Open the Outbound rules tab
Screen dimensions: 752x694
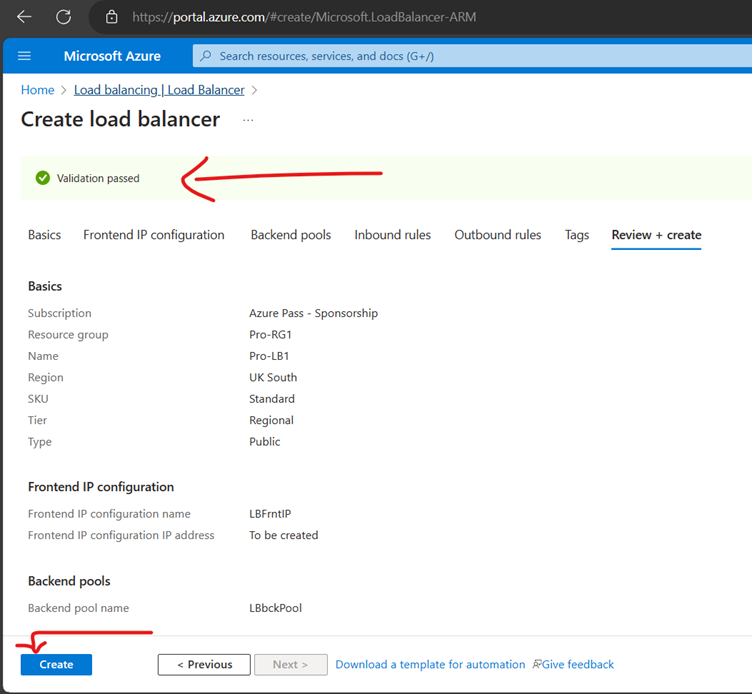pyautogui.click(x=497, y=235)
